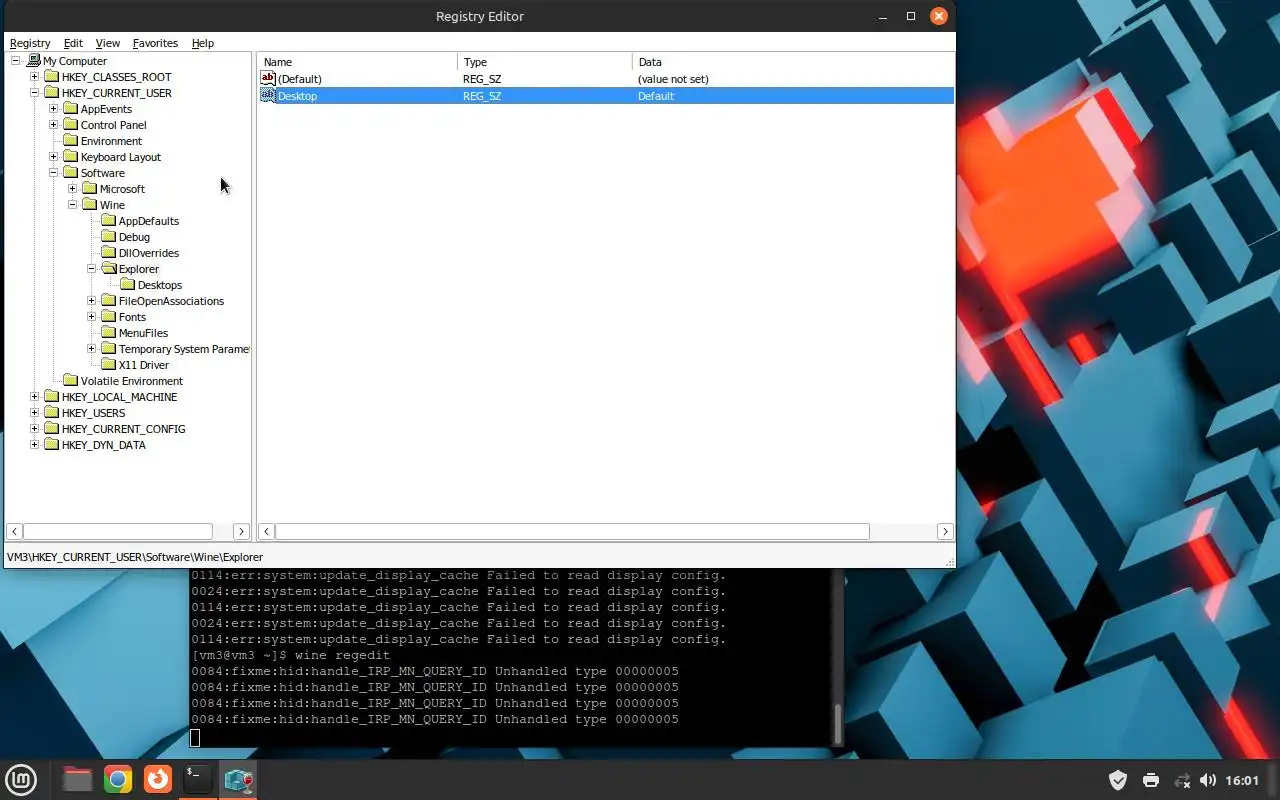Click the Registry Editor taskbar icon

(239, 779)
